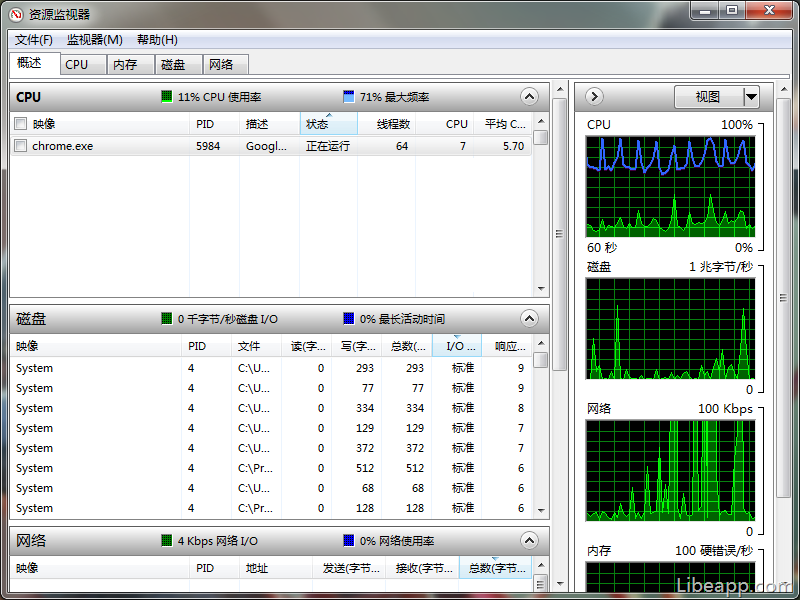The image size is (800, 600).
Task: Click the graph pane scrollbar thumb
Action: tap(783, 297)
